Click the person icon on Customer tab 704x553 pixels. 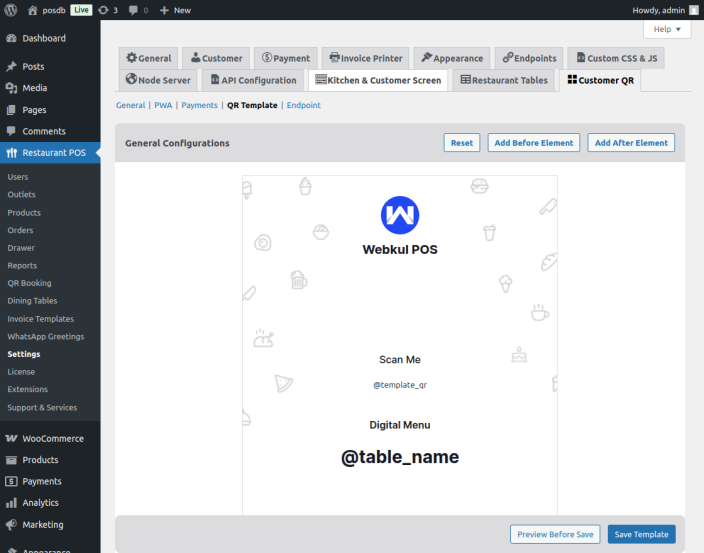[x=196, y=57]
